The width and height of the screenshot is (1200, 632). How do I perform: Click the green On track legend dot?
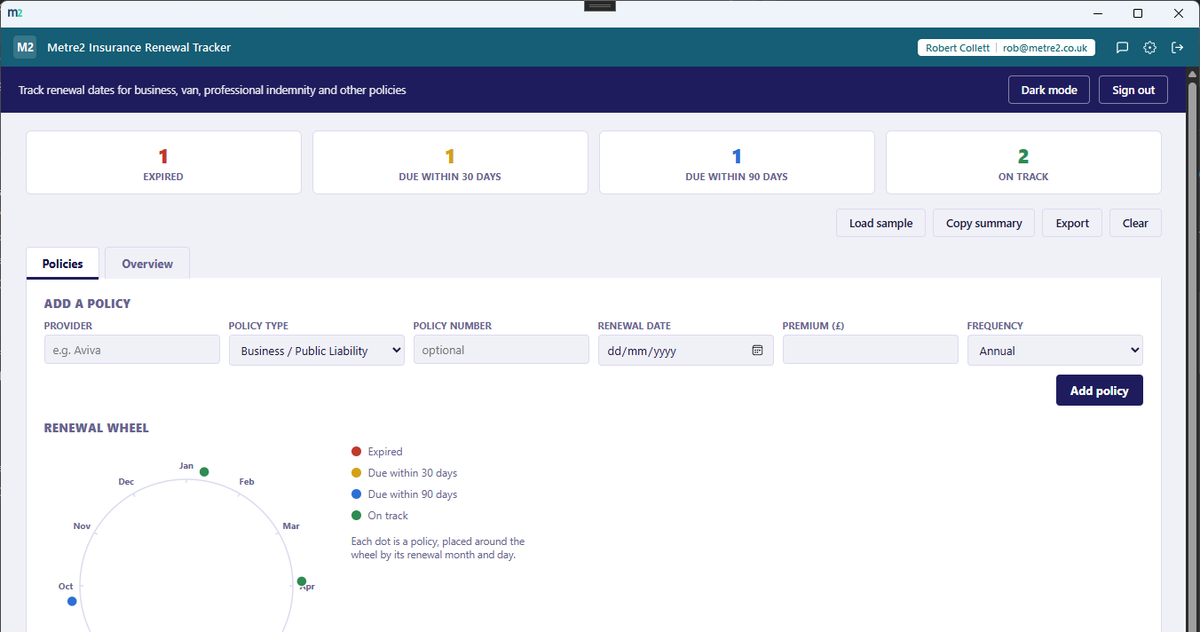356,516
